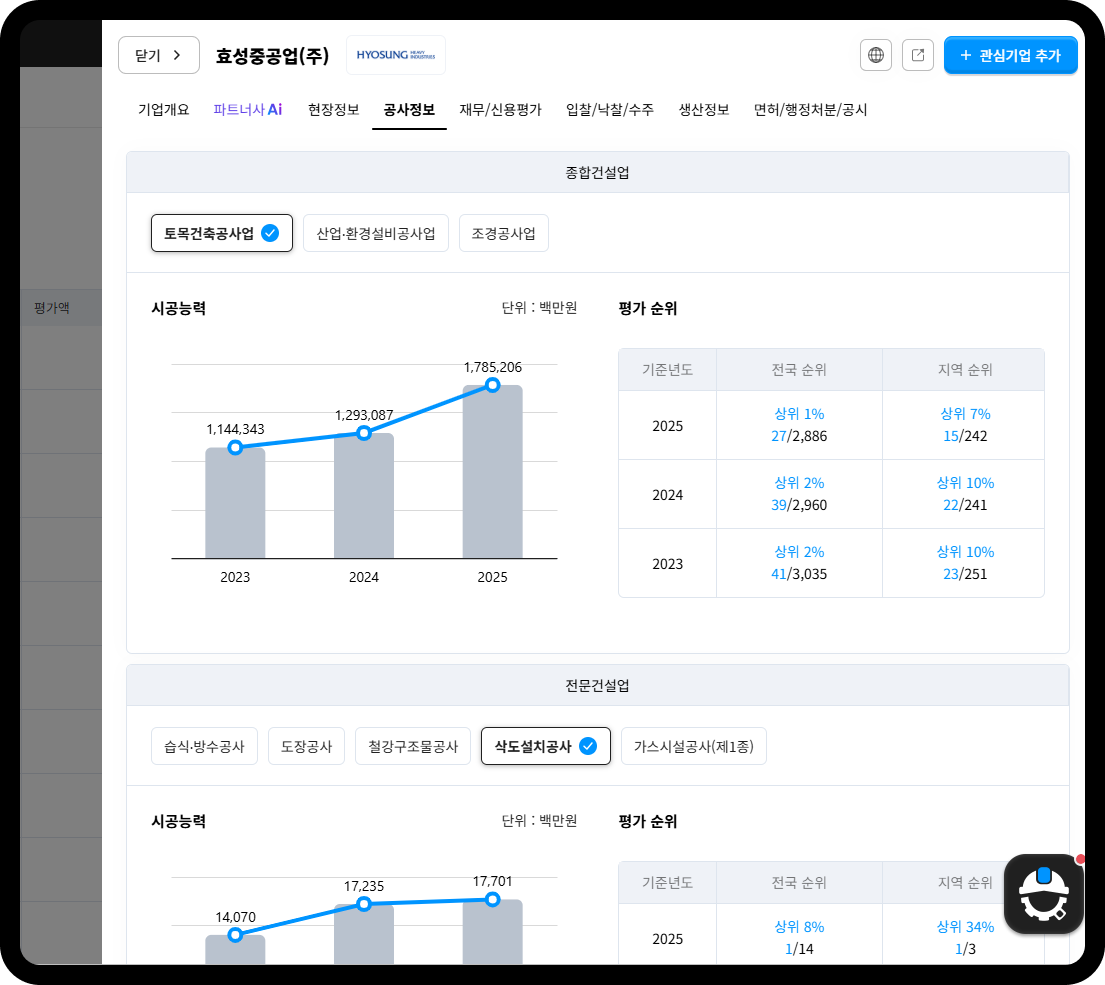Open the 생산정보 tab
Viewport: 1105px width, 985px height.
coord(703,110)
